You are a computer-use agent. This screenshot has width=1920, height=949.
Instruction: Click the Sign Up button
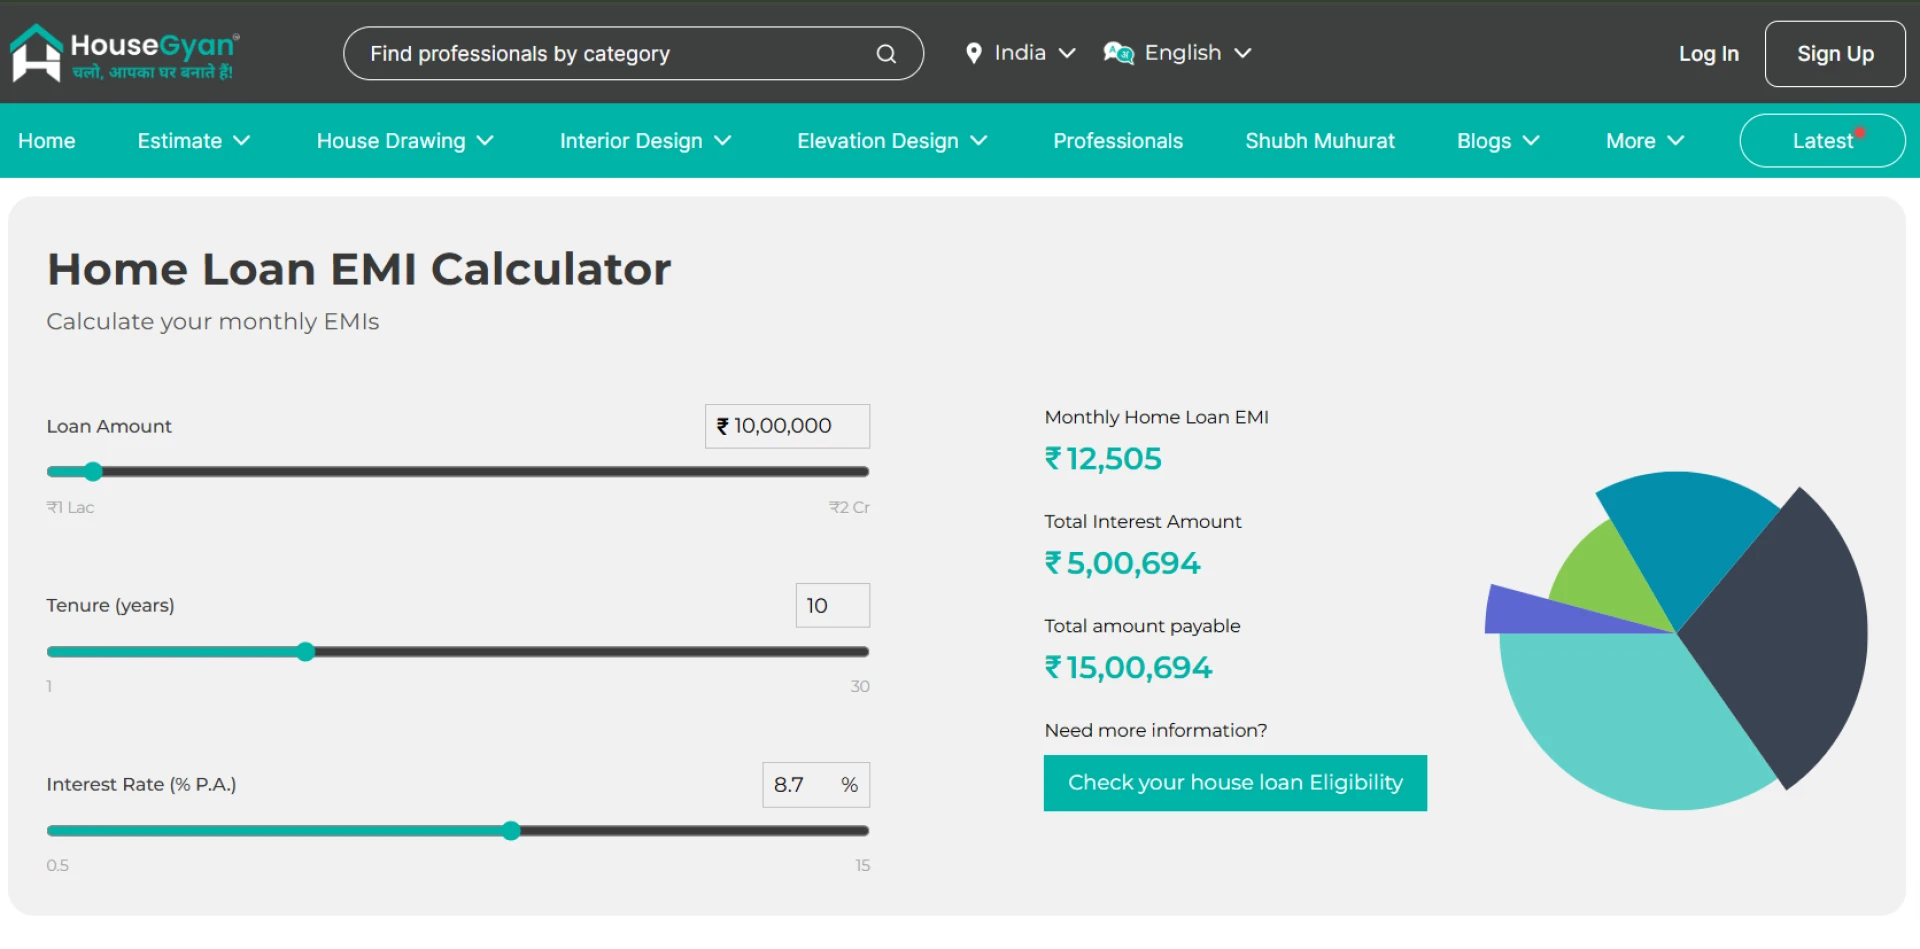(1835, 54)
